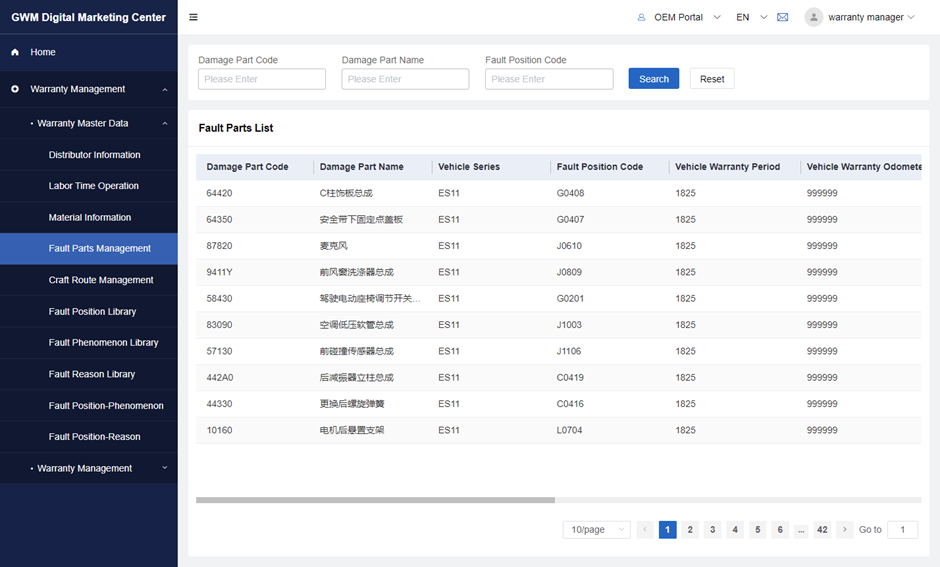
Task: Click the warranty manager avatar
Action: tap(814, 17)
